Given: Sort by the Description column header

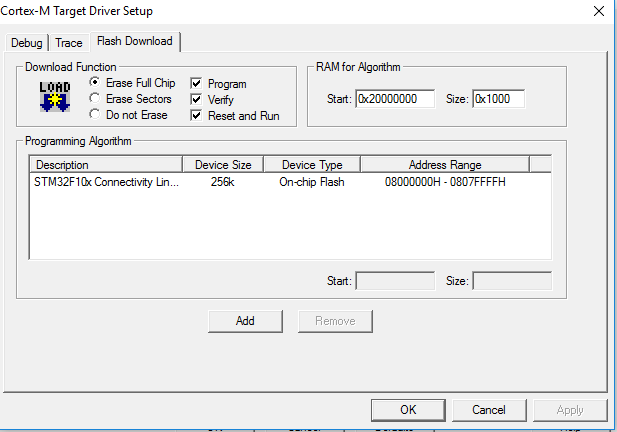Looking at the screenshot, I should point(106,164).
